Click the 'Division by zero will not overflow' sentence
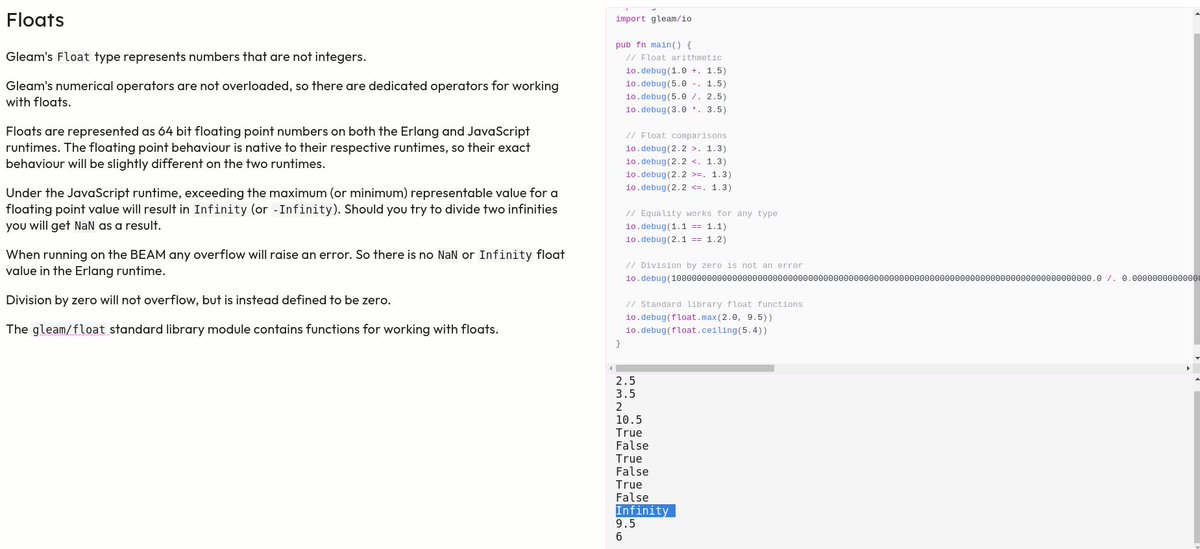Viewport: 1200px width, 549px height. click(x=199, y=301)
